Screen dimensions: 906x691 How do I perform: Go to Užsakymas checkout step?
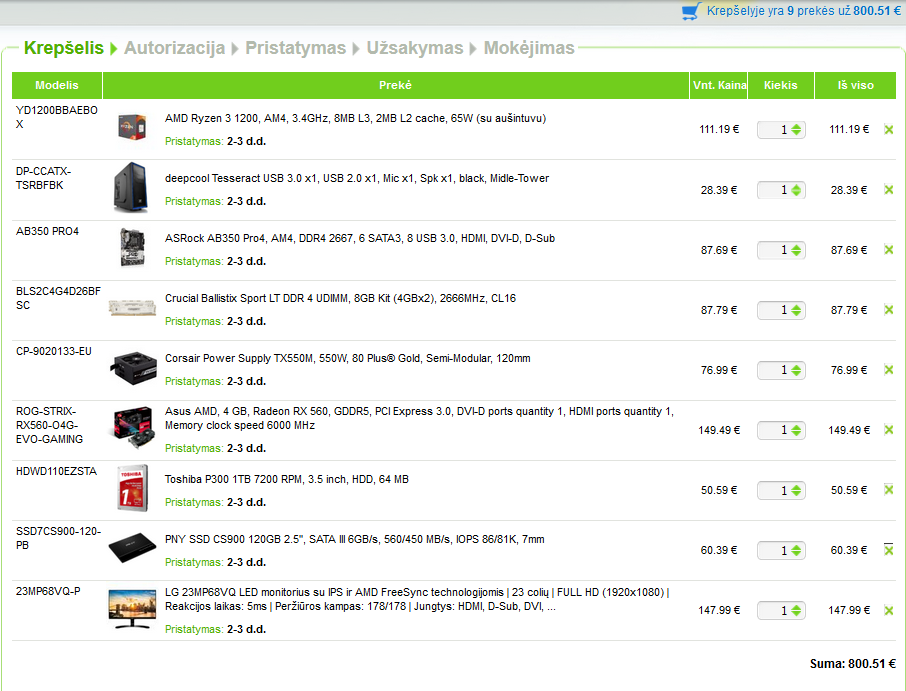[415, 48]
